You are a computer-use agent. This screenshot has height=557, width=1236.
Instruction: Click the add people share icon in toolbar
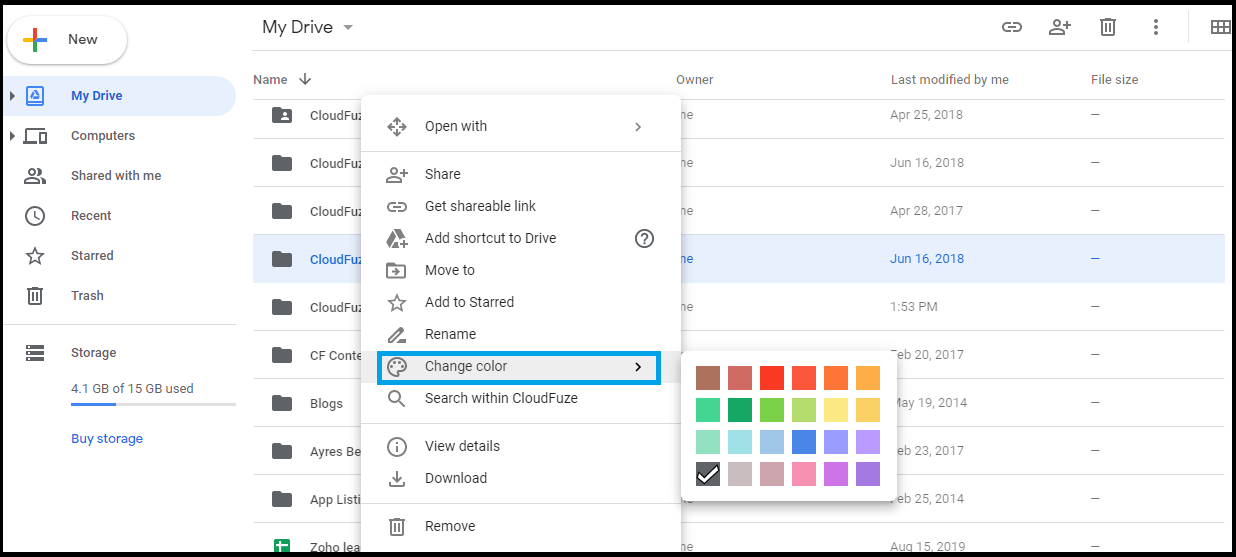(1060, 27)
